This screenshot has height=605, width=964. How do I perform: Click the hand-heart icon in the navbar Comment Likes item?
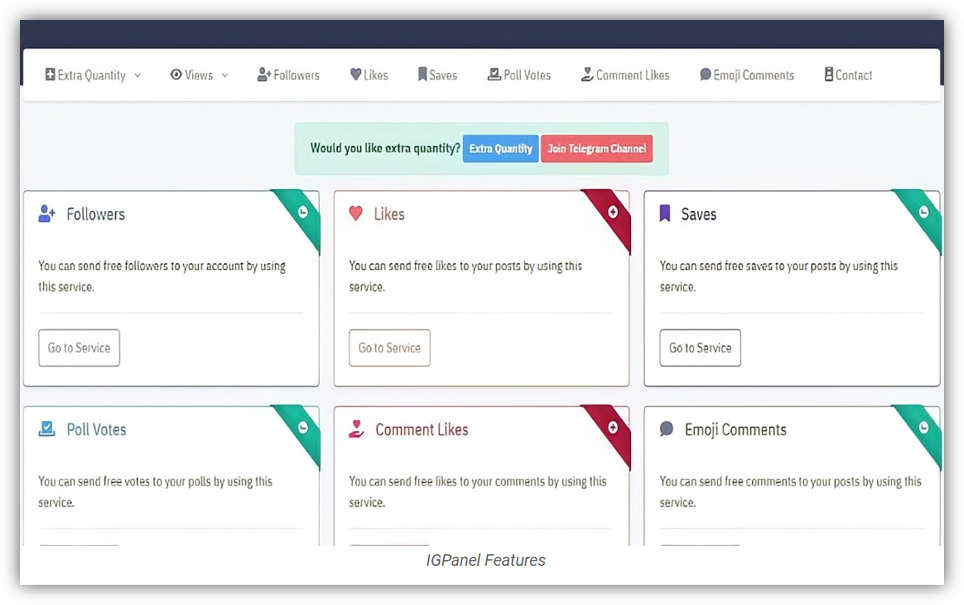pos(587,74)
